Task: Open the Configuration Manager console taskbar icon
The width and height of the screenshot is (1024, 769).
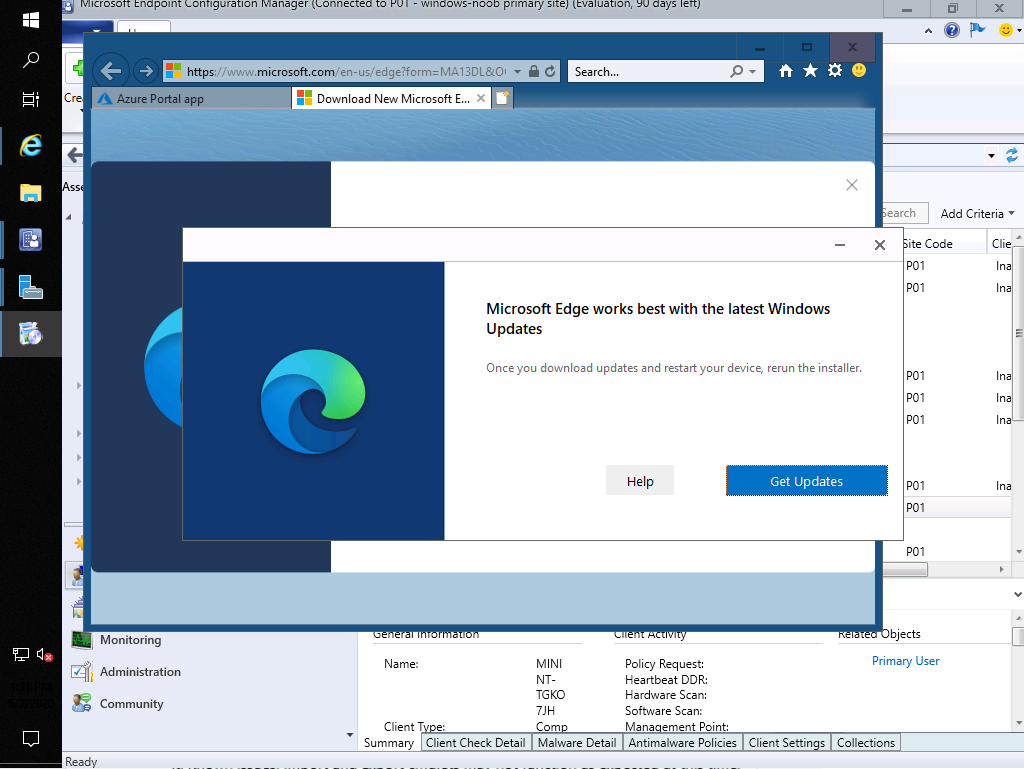Action: tap(31, 240)
